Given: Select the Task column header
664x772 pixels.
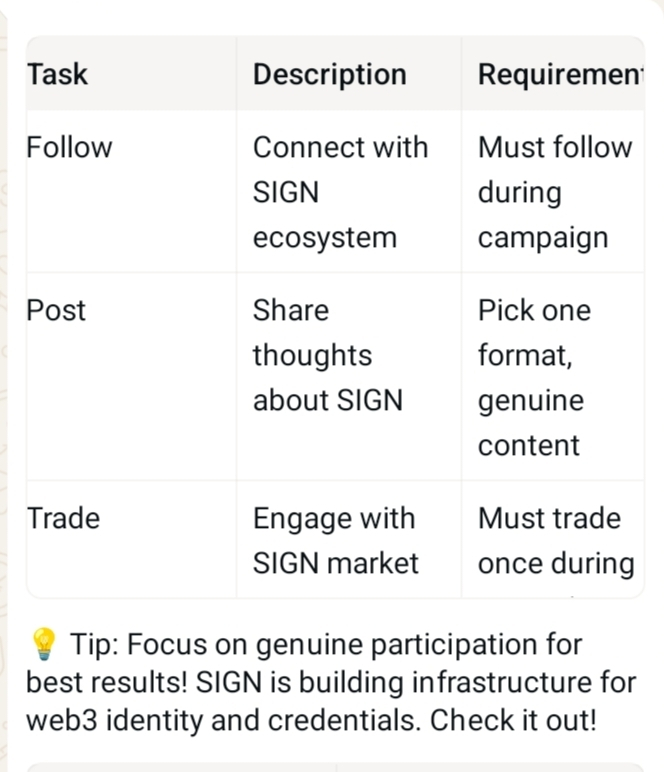Looking at the screenshot, I should [x=57, y=74].
